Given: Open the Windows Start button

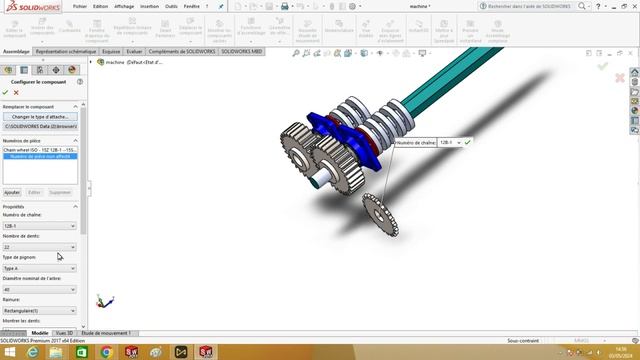Looking at the screenshot, I should click(x=9, y=352).
